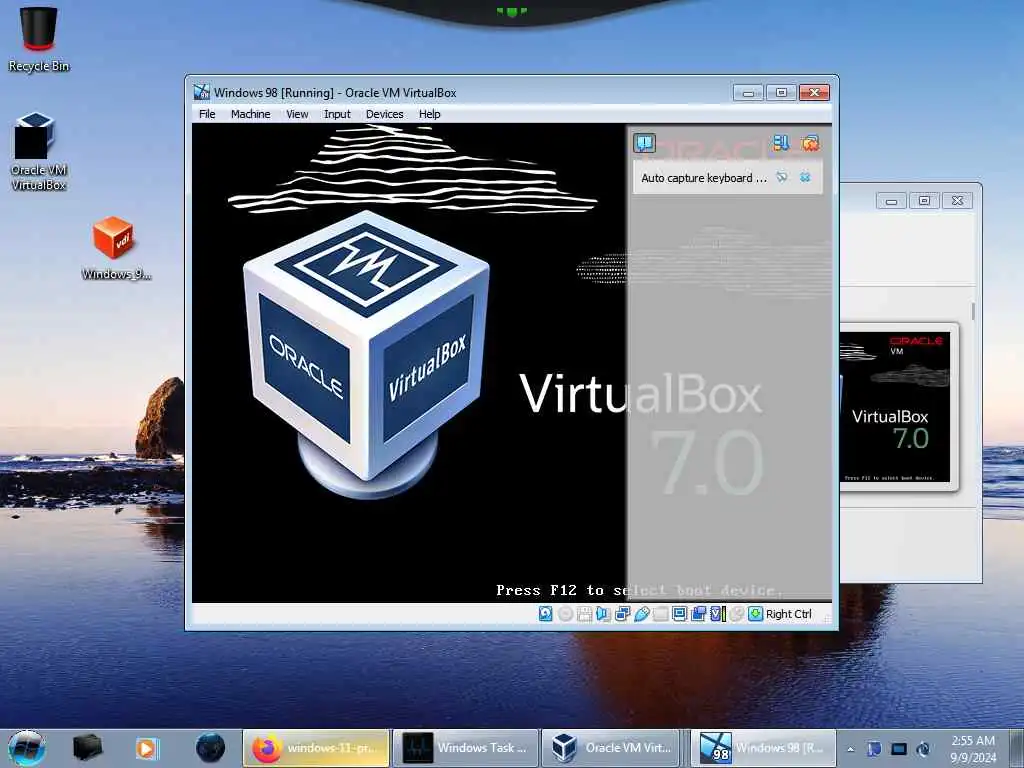Image resolution: width=1024 pixels, height=768 pixels.
Task: Open the Input menu
Action: coord(337,114)
